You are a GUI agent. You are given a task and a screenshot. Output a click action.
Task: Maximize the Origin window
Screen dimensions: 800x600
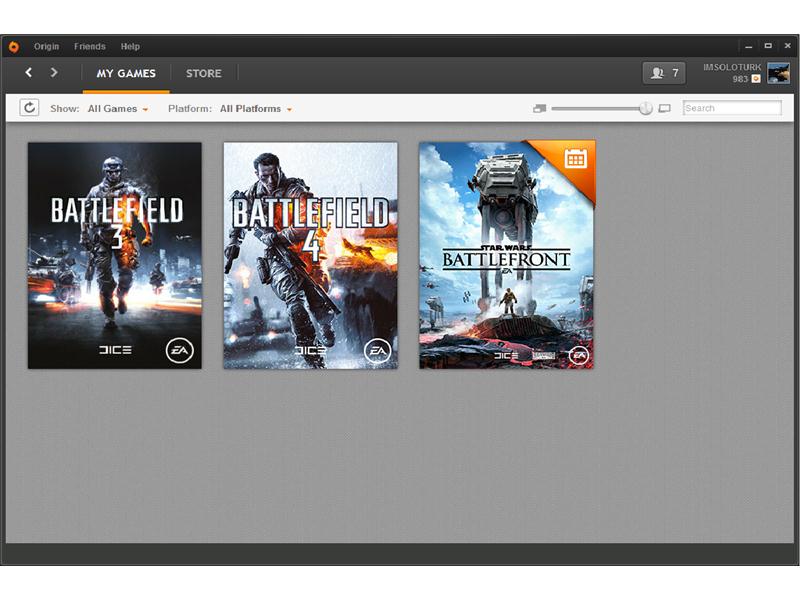[x=768, y=46]
